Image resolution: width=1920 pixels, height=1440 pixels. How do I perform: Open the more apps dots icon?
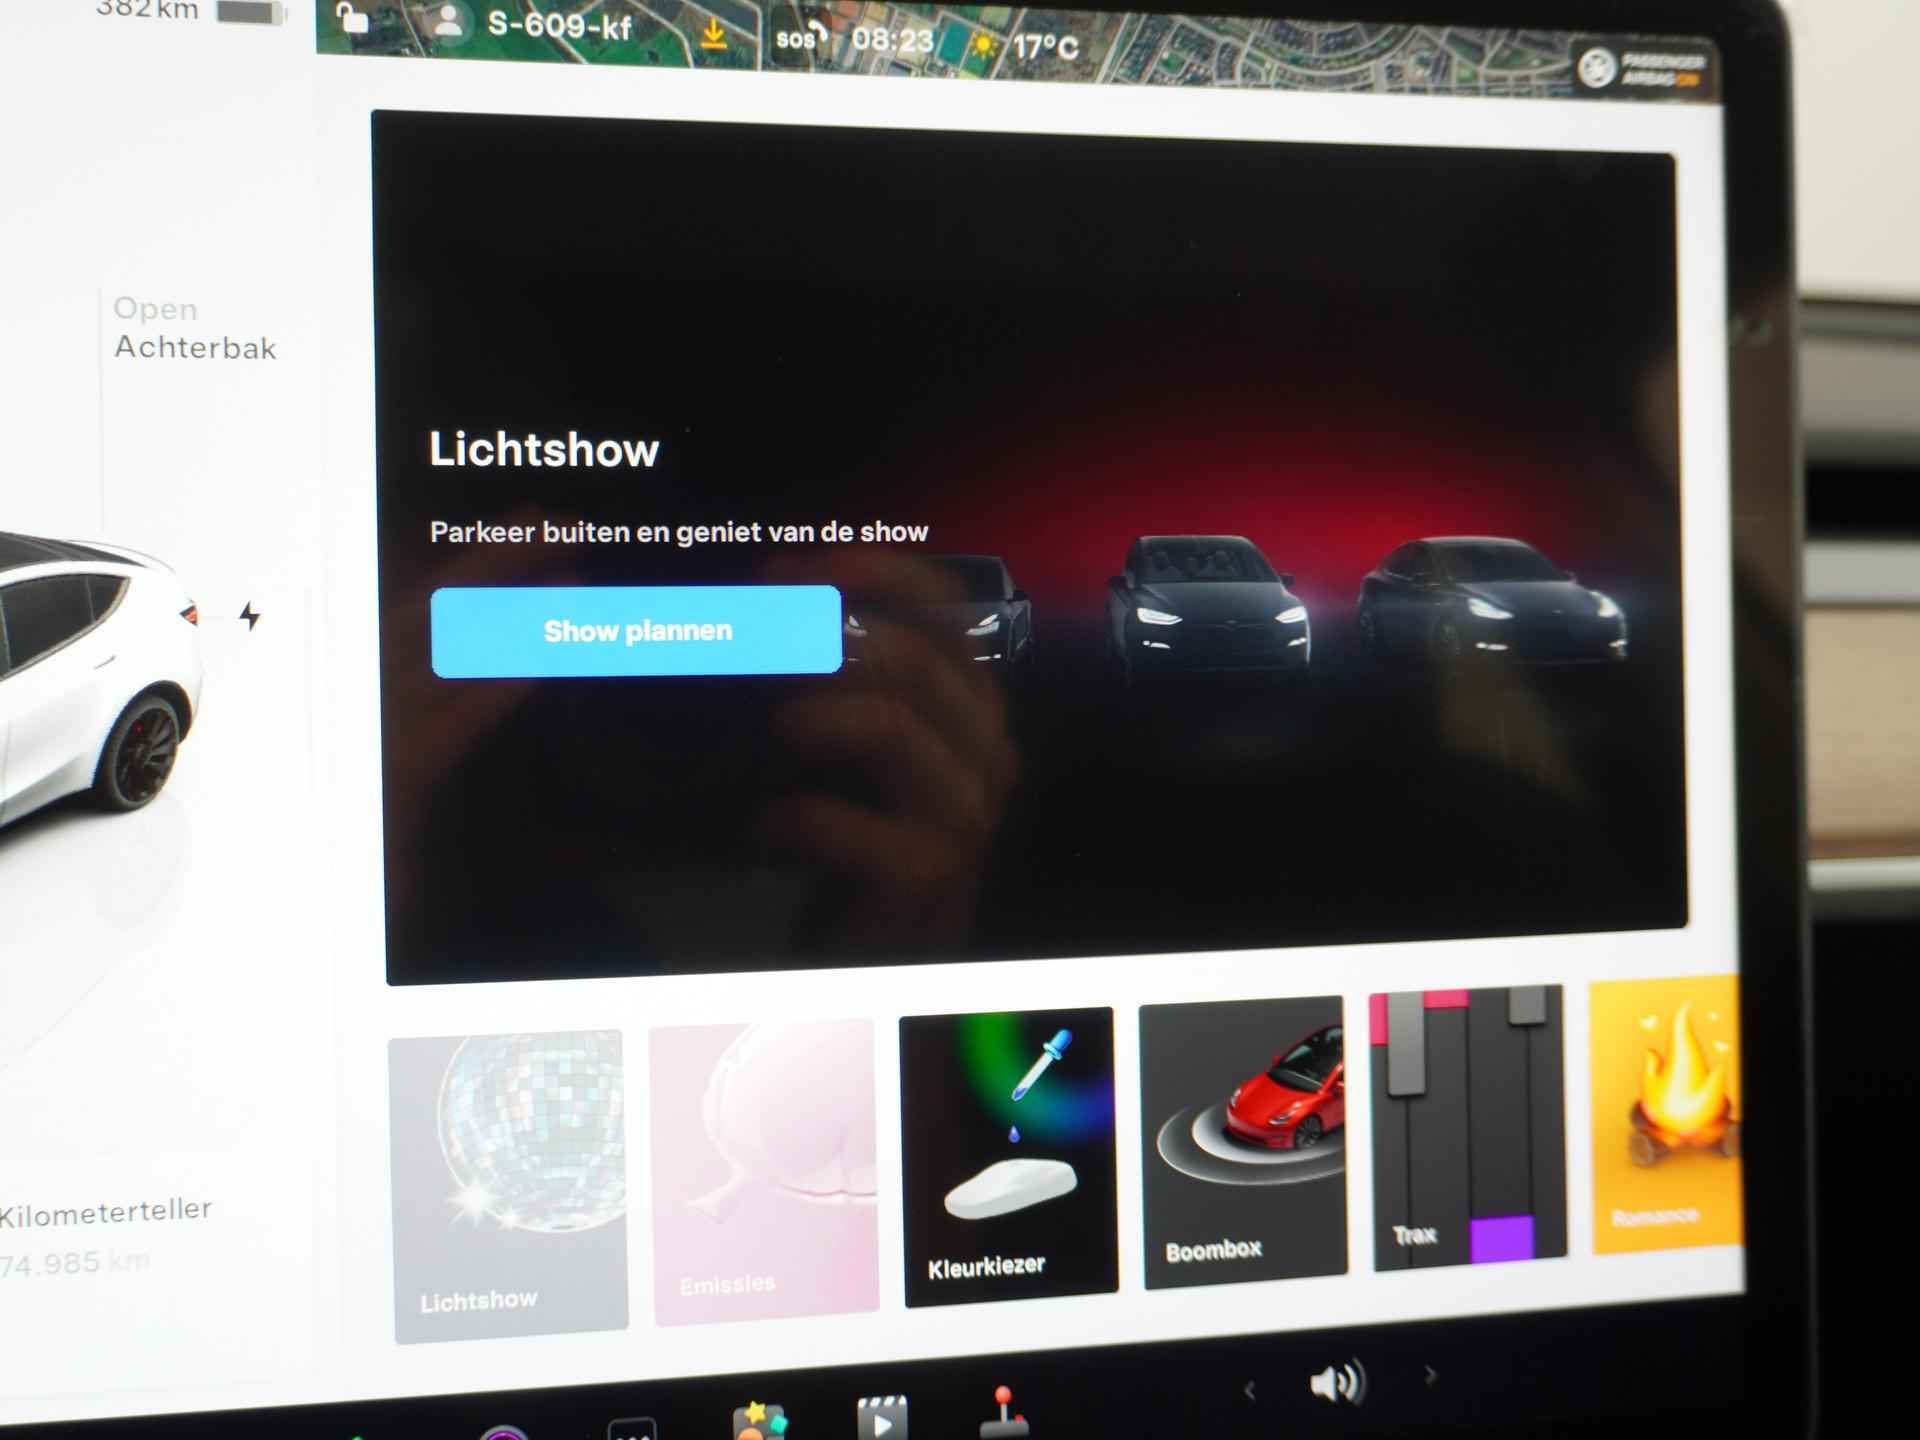pos(632,1430)
